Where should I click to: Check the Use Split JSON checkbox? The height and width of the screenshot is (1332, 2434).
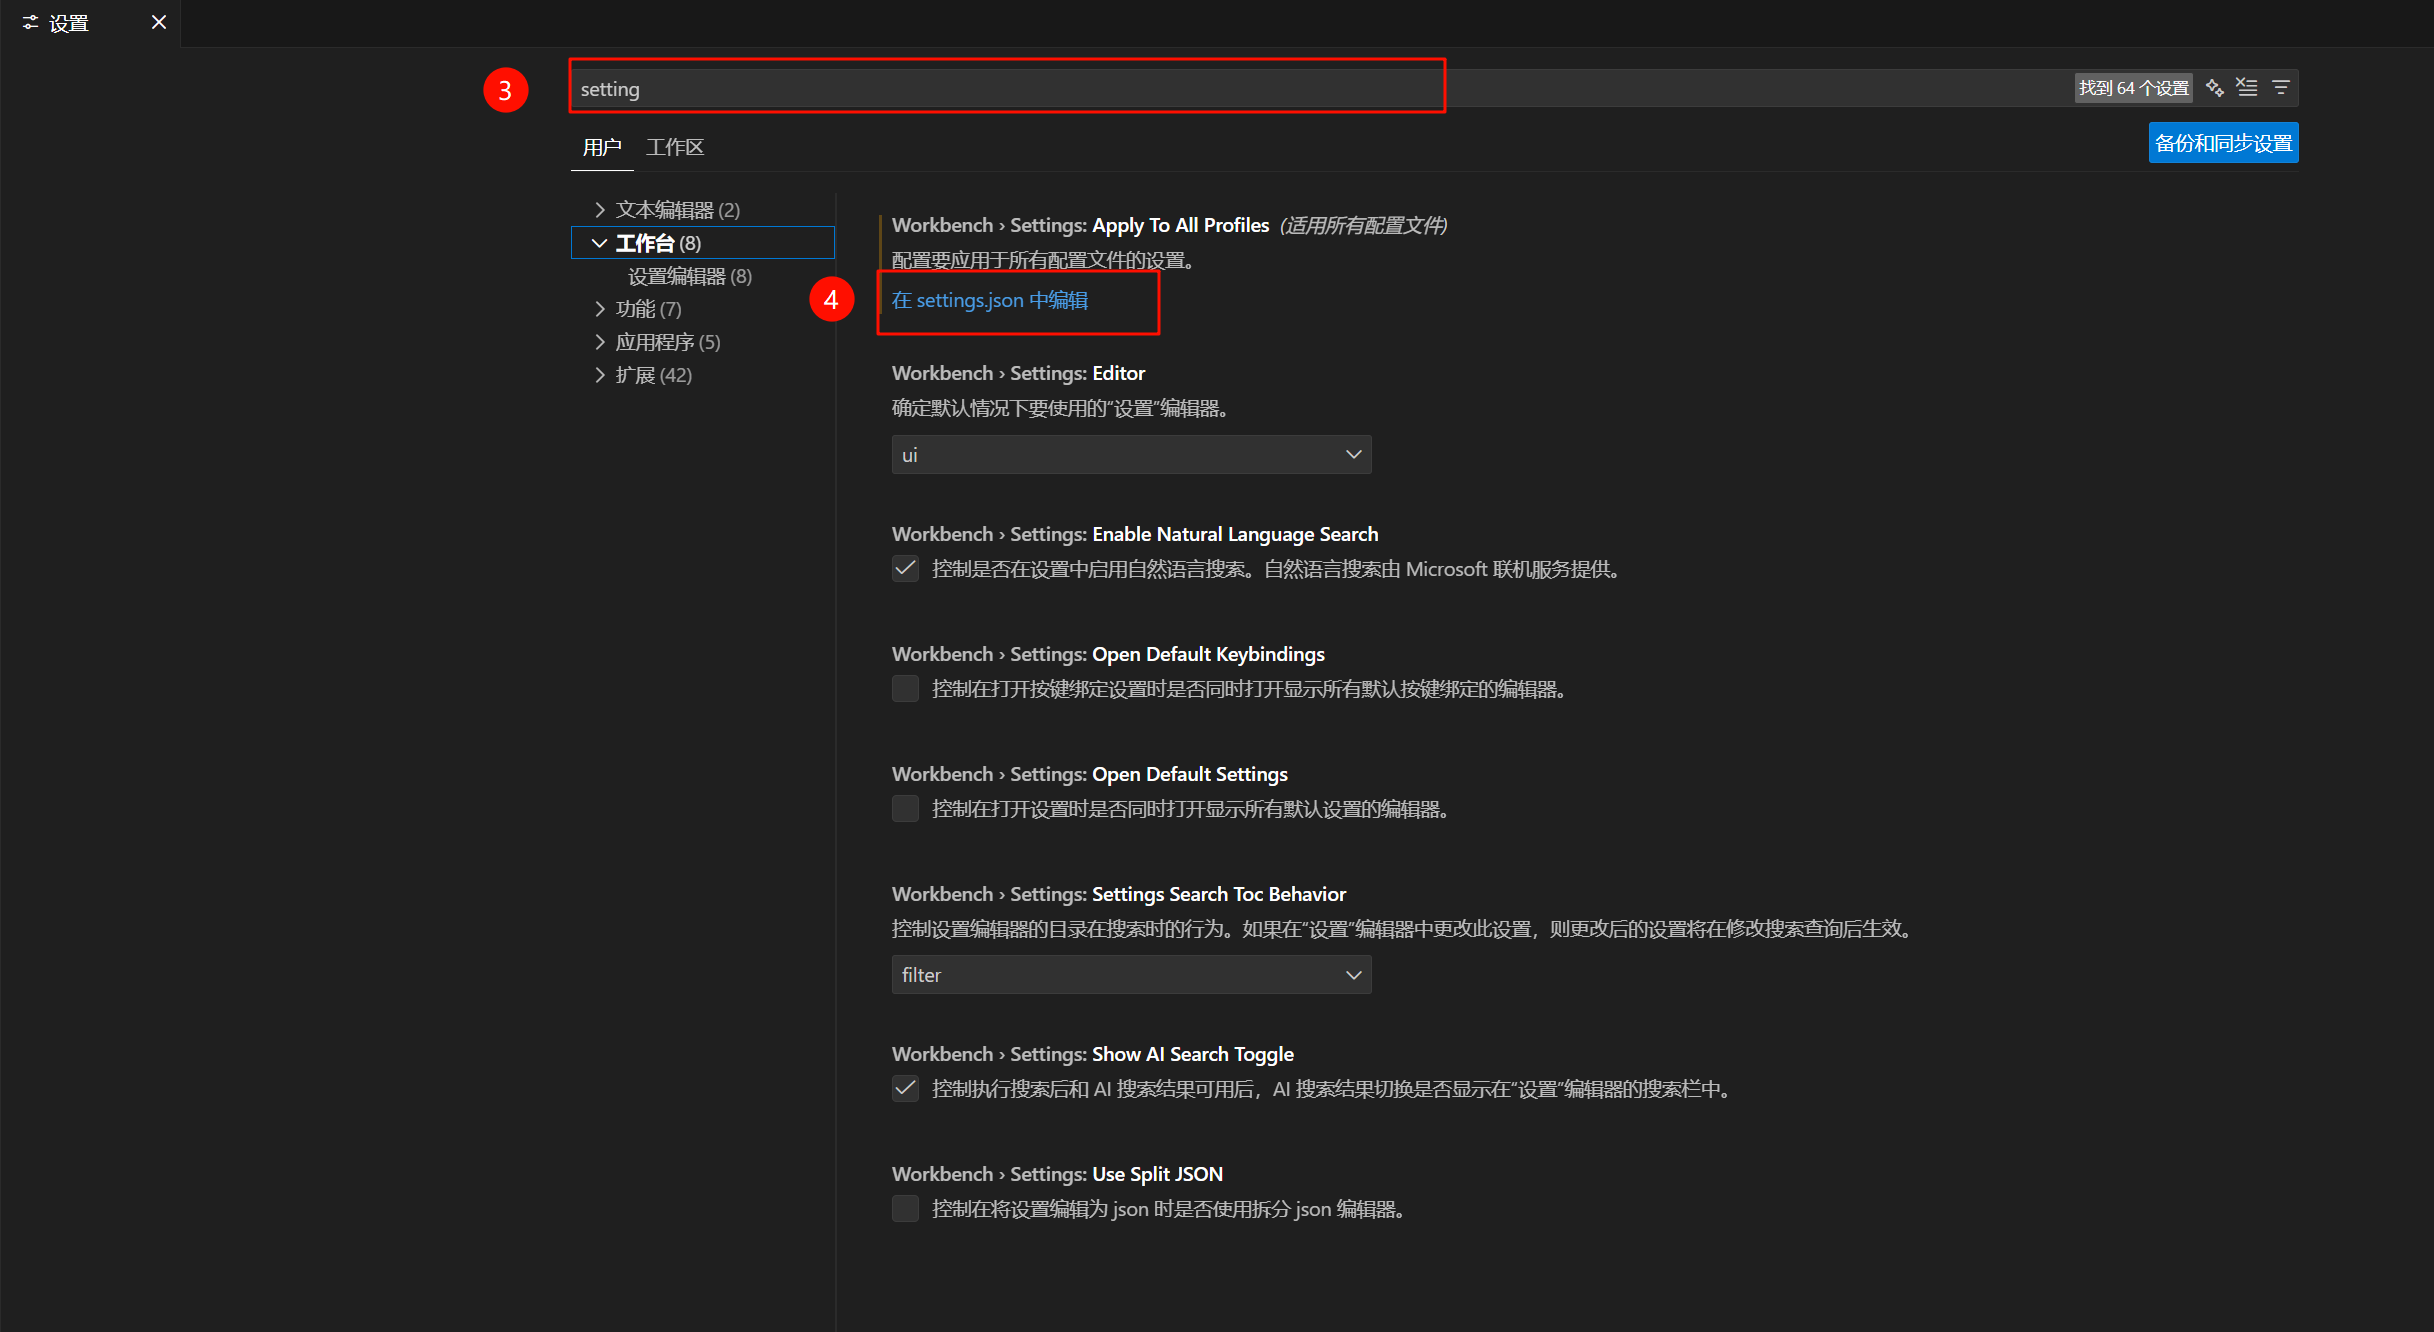(x=905, y=1209)
